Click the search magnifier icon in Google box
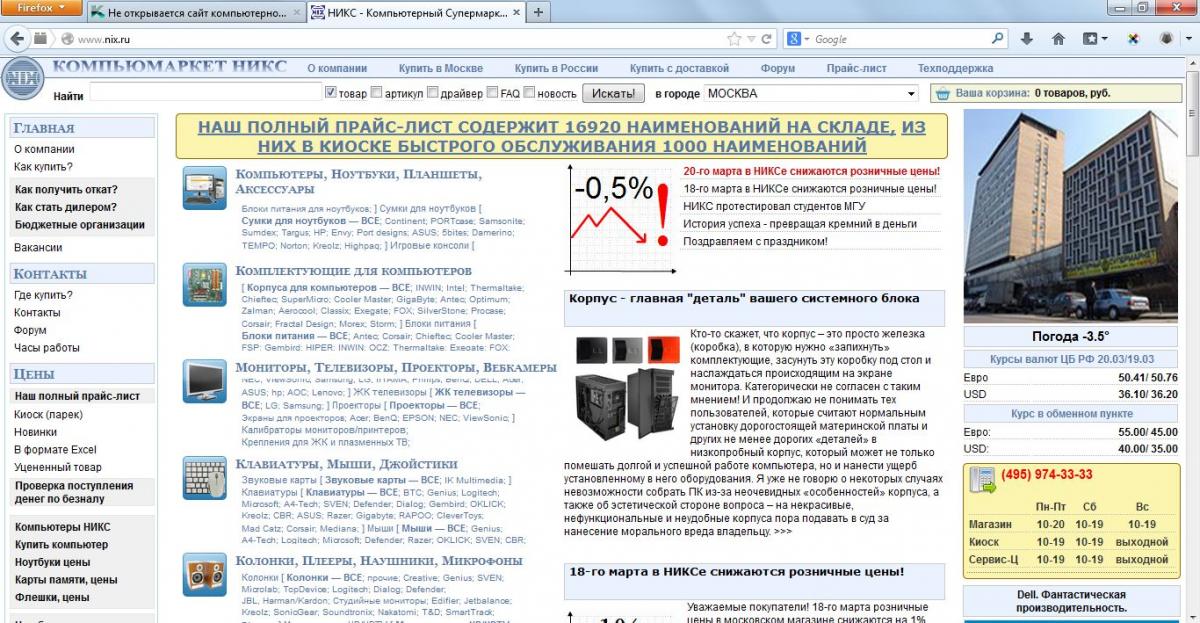The width and height of the screenshot is (1200, 623). (997, 39)
